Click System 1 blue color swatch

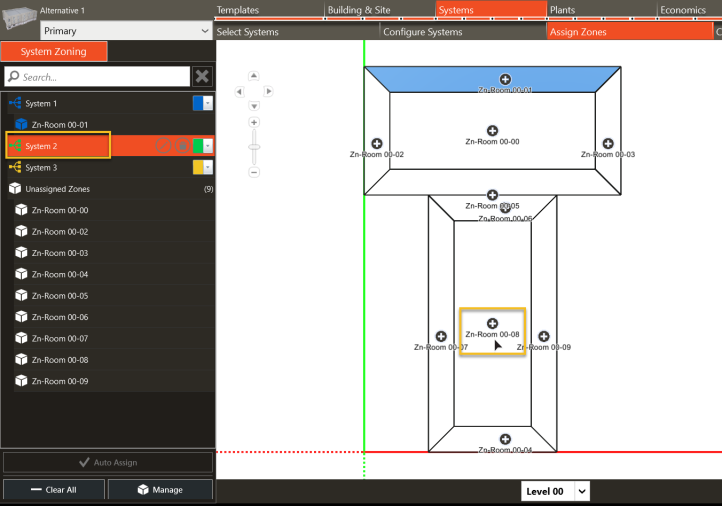pos(198,103)
